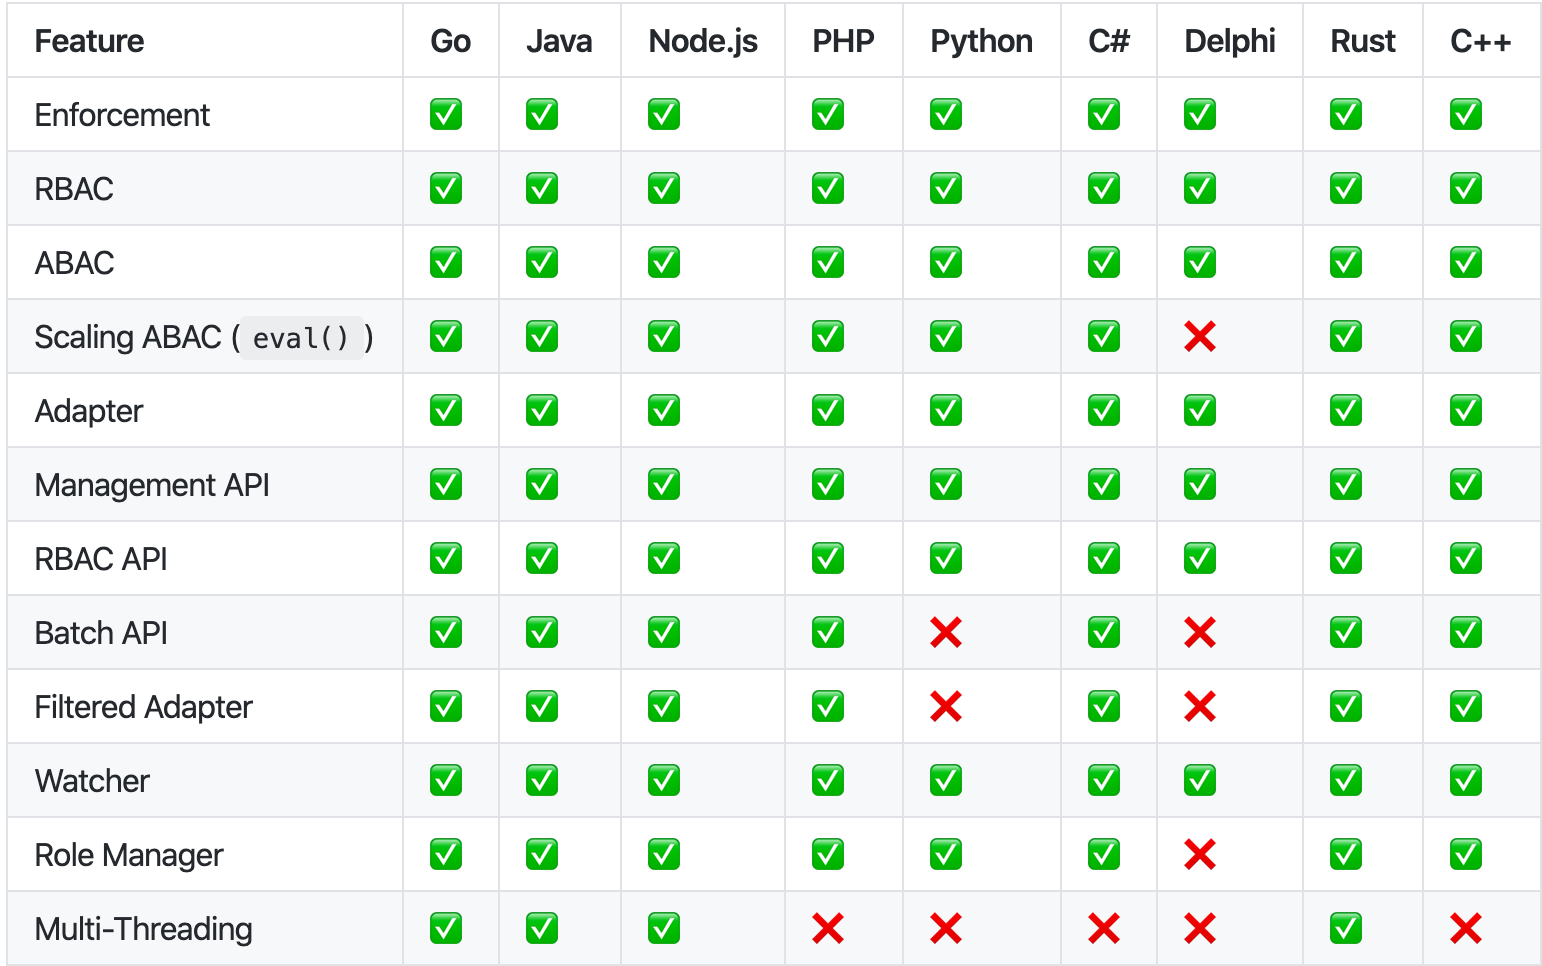Click the Python cross in Multi-Threading row
The width and height of the screenshot is (1542, 966).
point(945,929)
